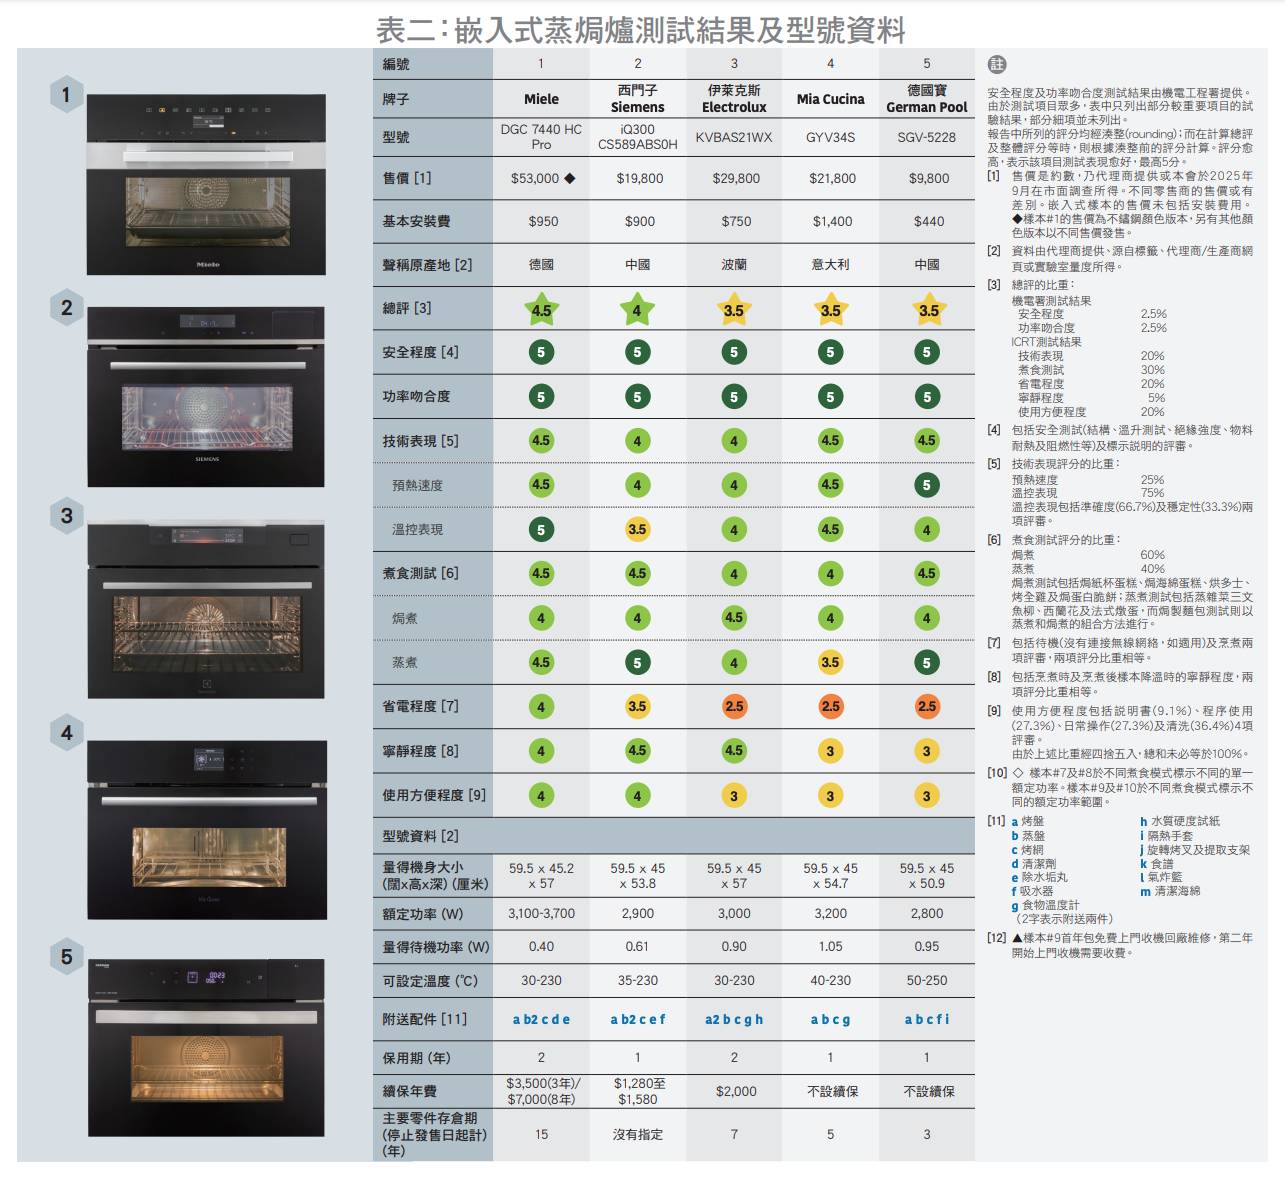1285x1184 pixels.
Task: Click Electrolux's orange 2.5 energy-saving score
Action: (733, 706)
